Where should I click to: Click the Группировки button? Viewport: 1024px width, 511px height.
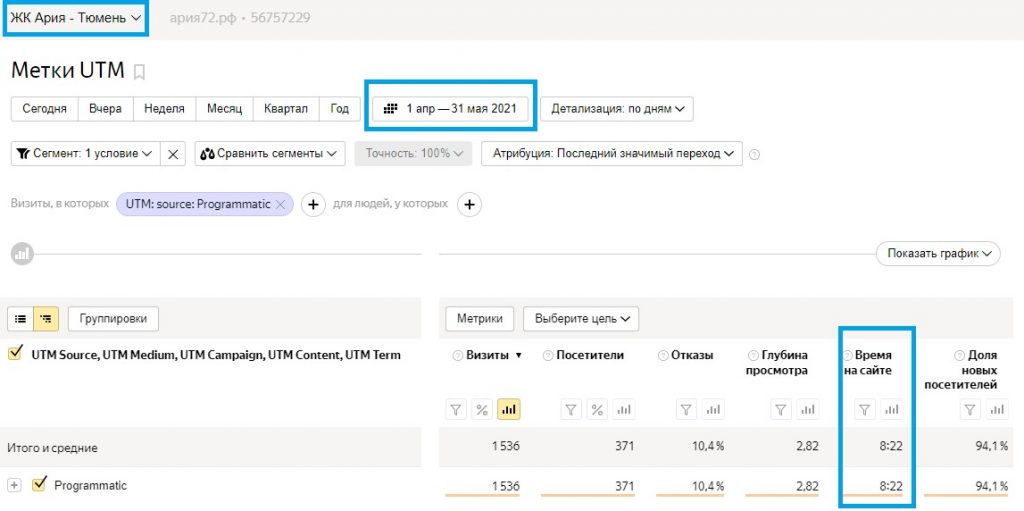[x=113, y=319]
